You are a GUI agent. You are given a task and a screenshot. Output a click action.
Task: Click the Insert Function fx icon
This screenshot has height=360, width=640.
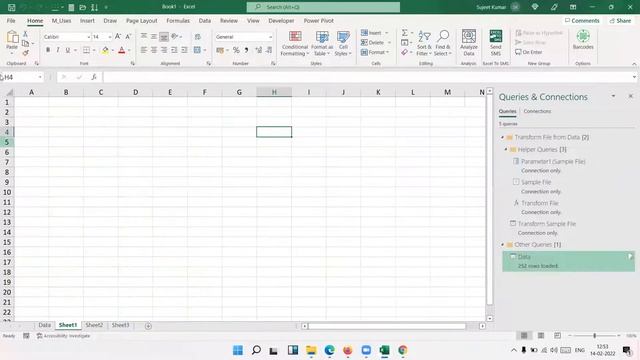coord(94,77)
